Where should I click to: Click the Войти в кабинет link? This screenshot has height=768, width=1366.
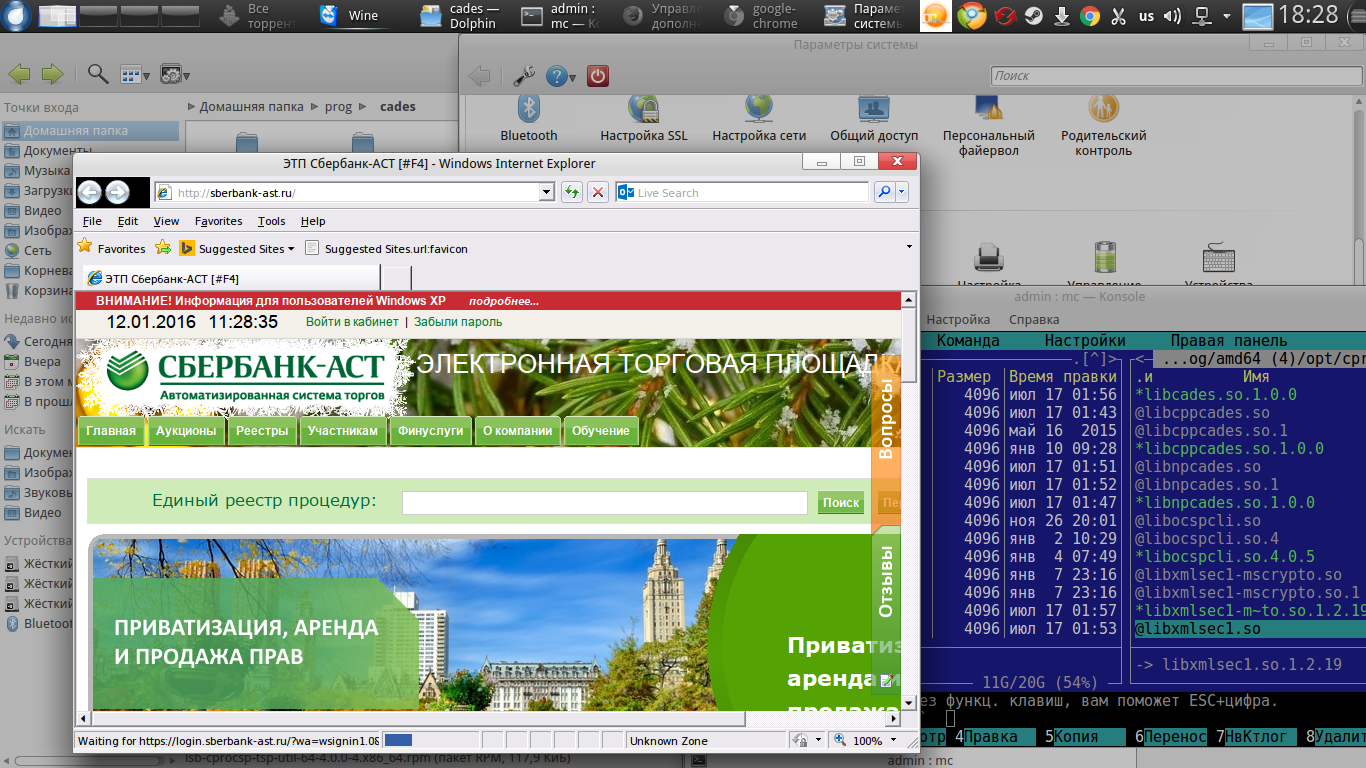[x=352, y=322]
